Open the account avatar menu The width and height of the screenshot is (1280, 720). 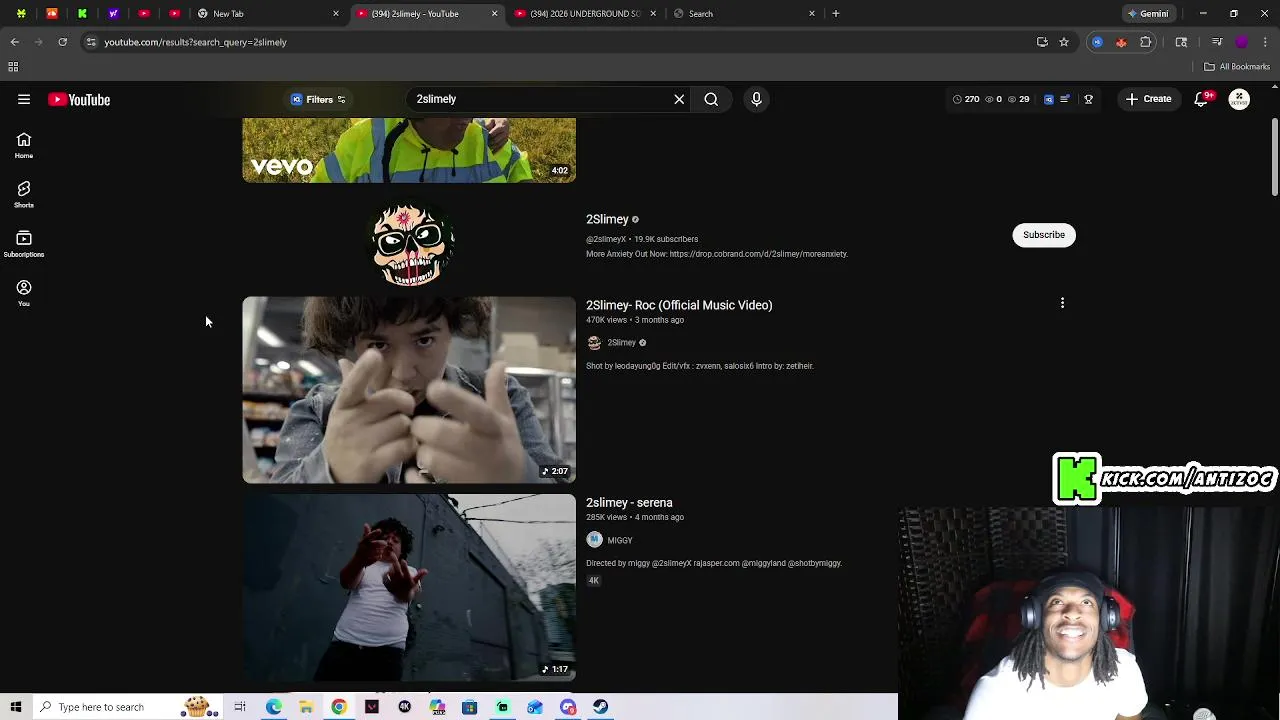pos(1239,99)
